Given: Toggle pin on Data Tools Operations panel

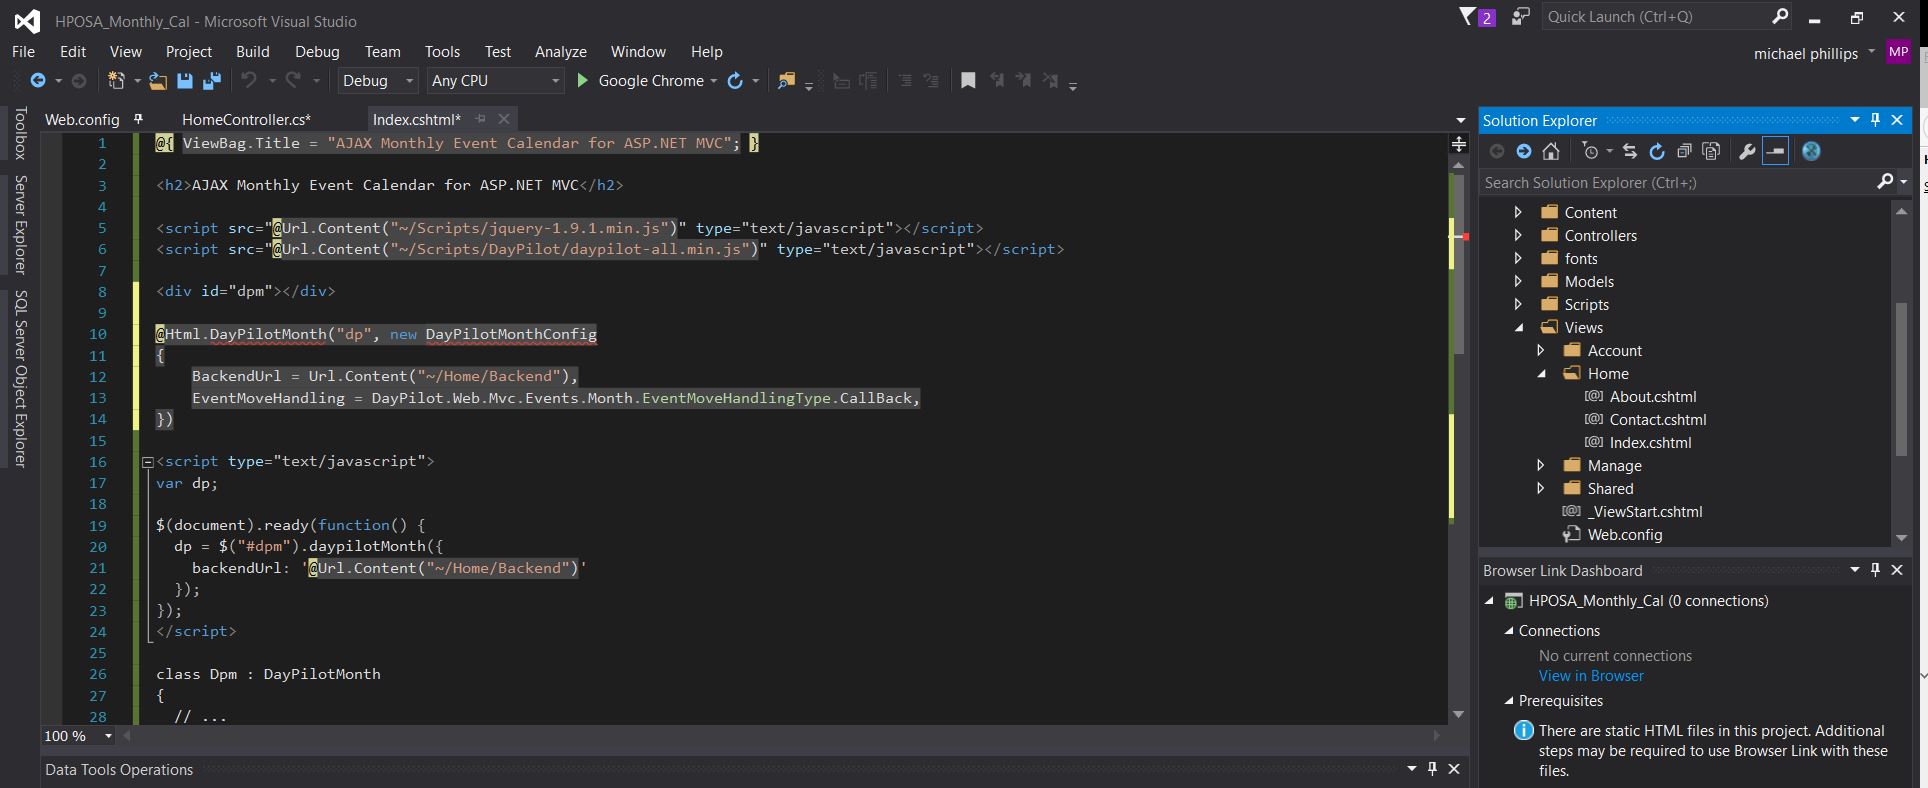Looking at the screenshot, I should [x=1432, y=769].
